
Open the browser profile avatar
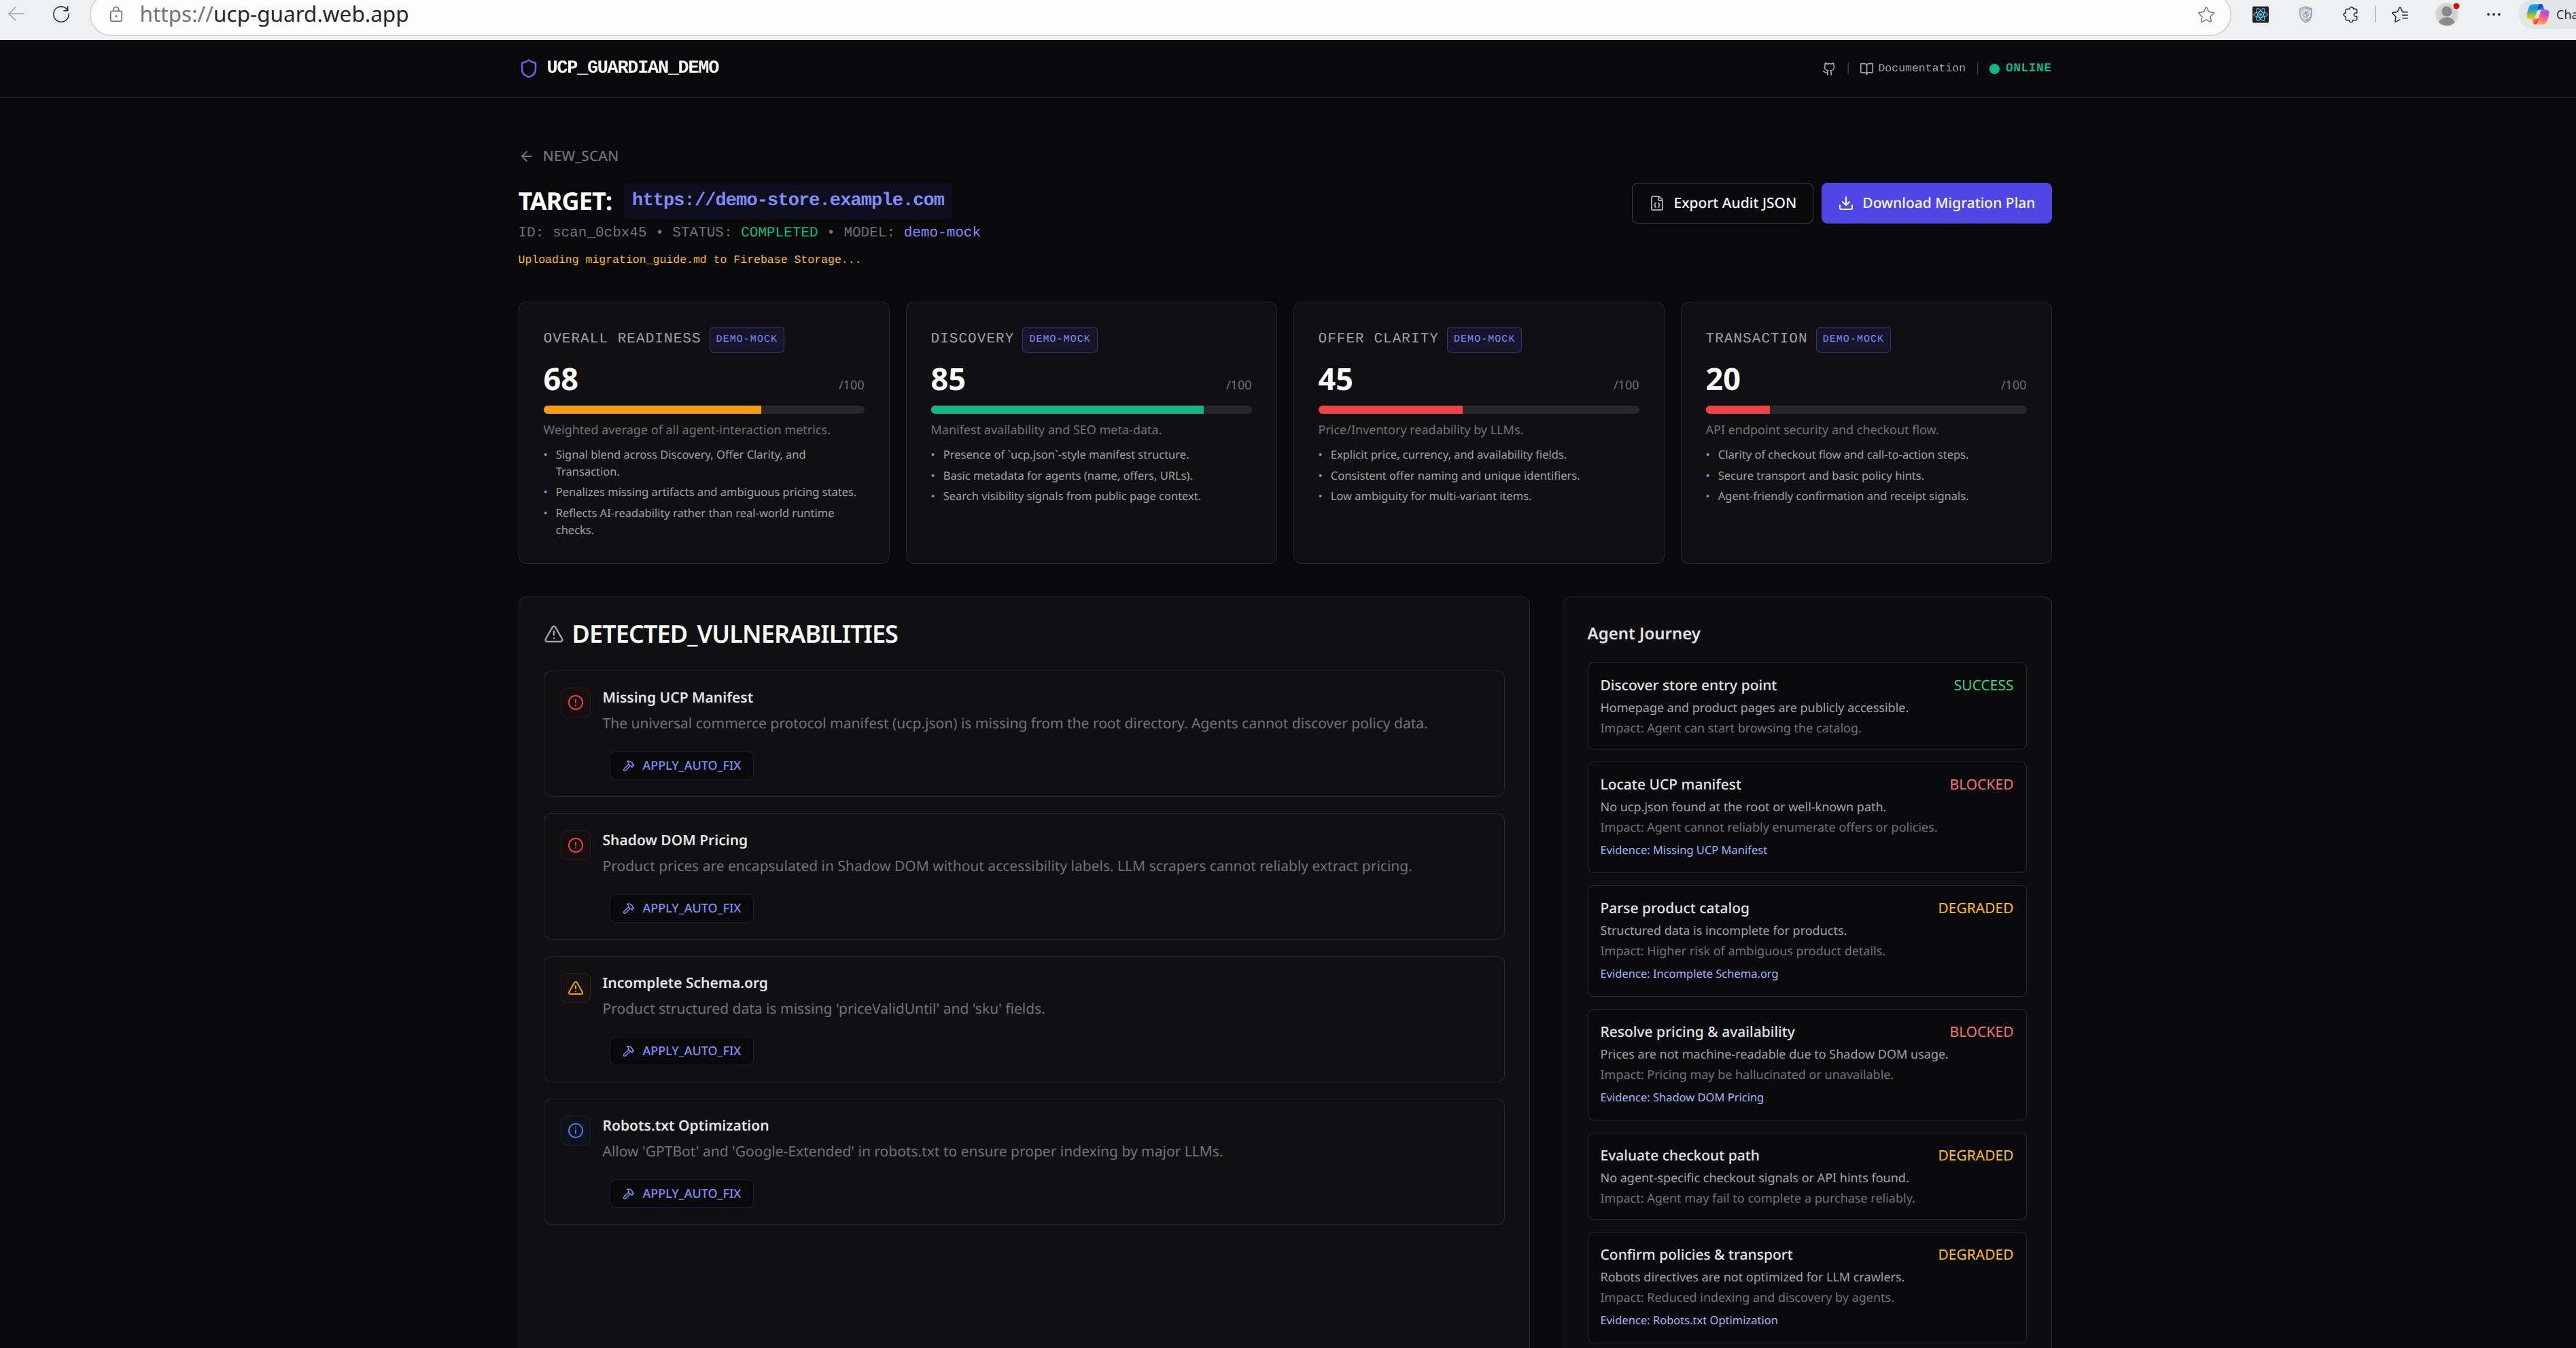pos(2447,14)
